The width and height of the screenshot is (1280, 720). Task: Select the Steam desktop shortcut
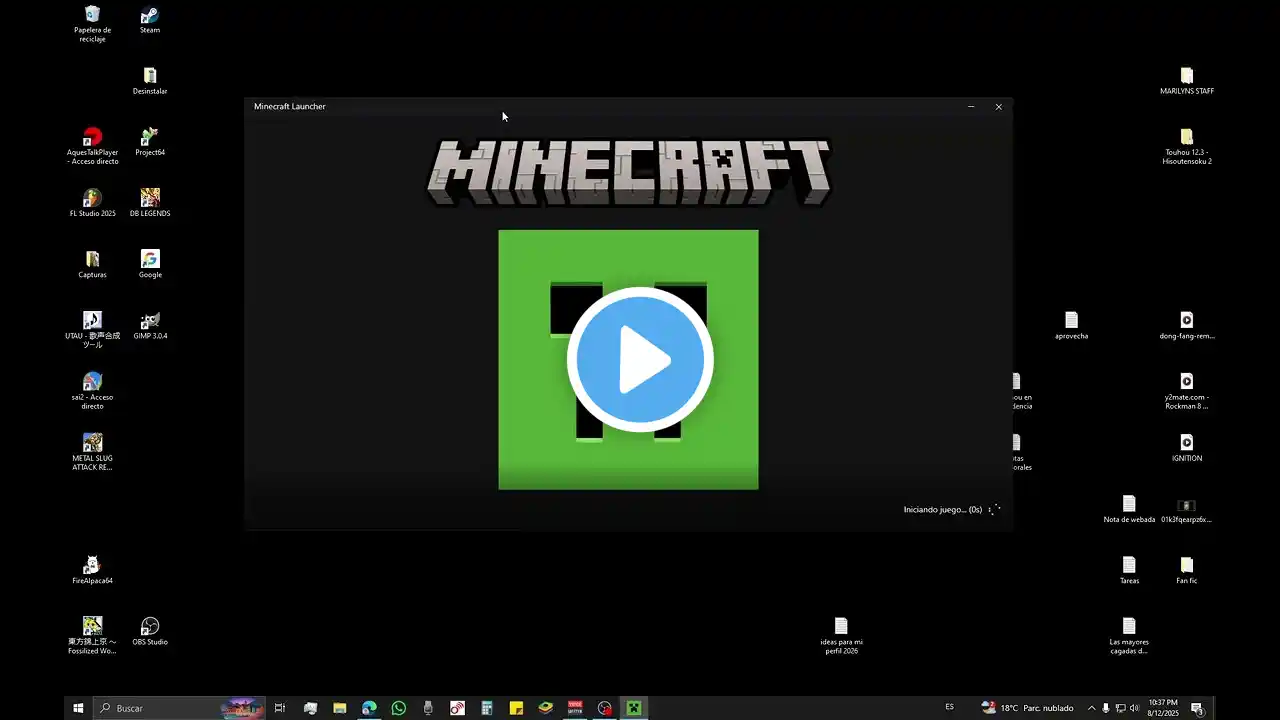coord(150,19)
